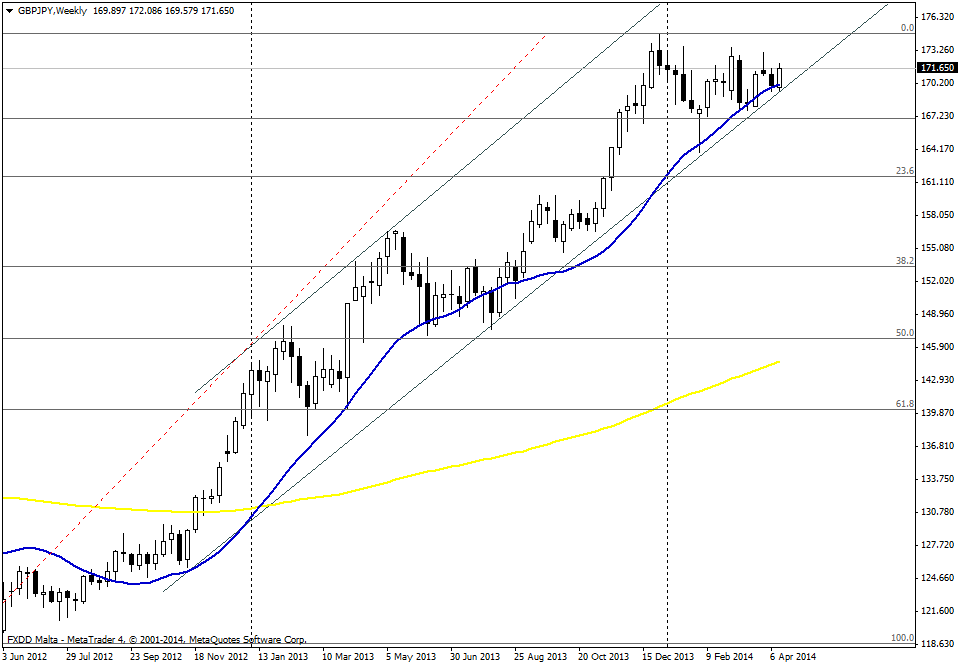Click the 0.0 Fibonacci level label

(907, 28)
